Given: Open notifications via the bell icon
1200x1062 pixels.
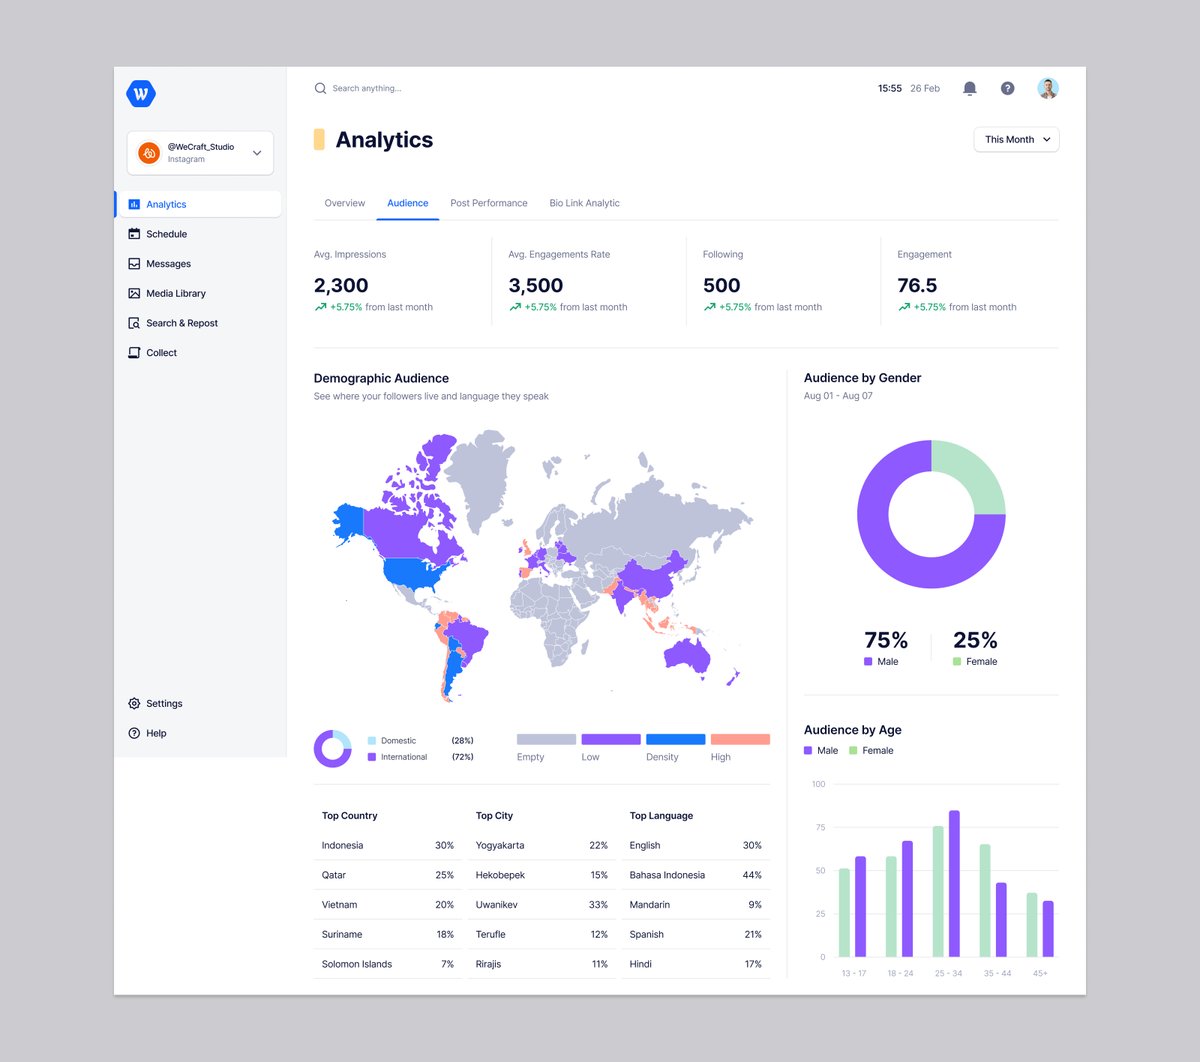Looking at the screenshot, I should tap(969, 88).
